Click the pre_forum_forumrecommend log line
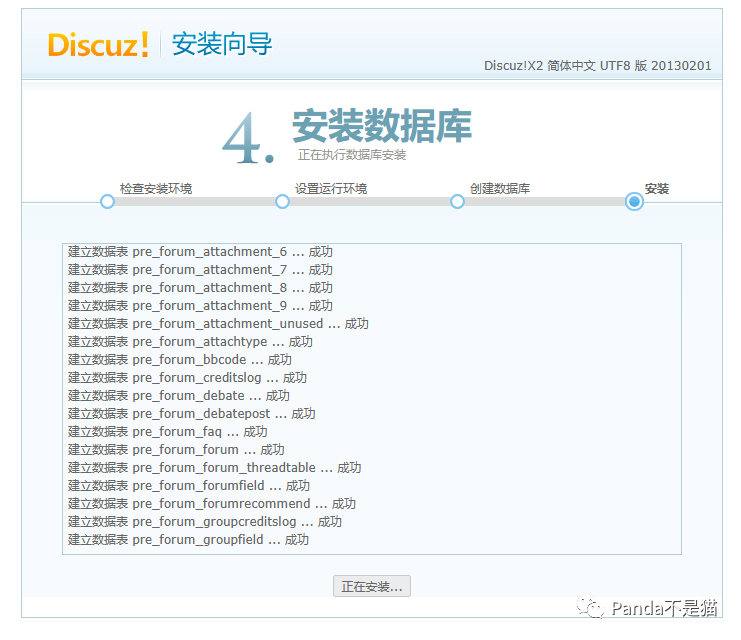Image resolution: width=741 pixels, height=640 pixels. 212,503
